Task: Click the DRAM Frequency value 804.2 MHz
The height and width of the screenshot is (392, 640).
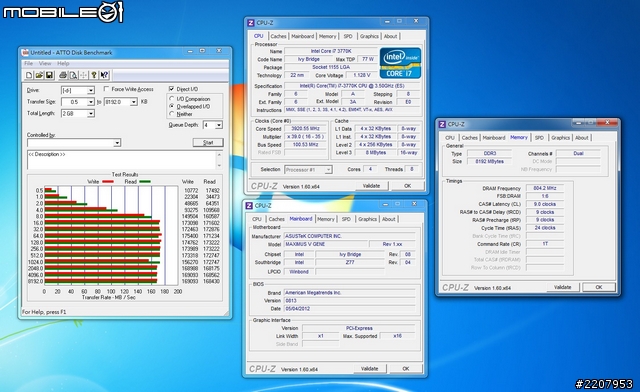Action: [x=544, y=188]
